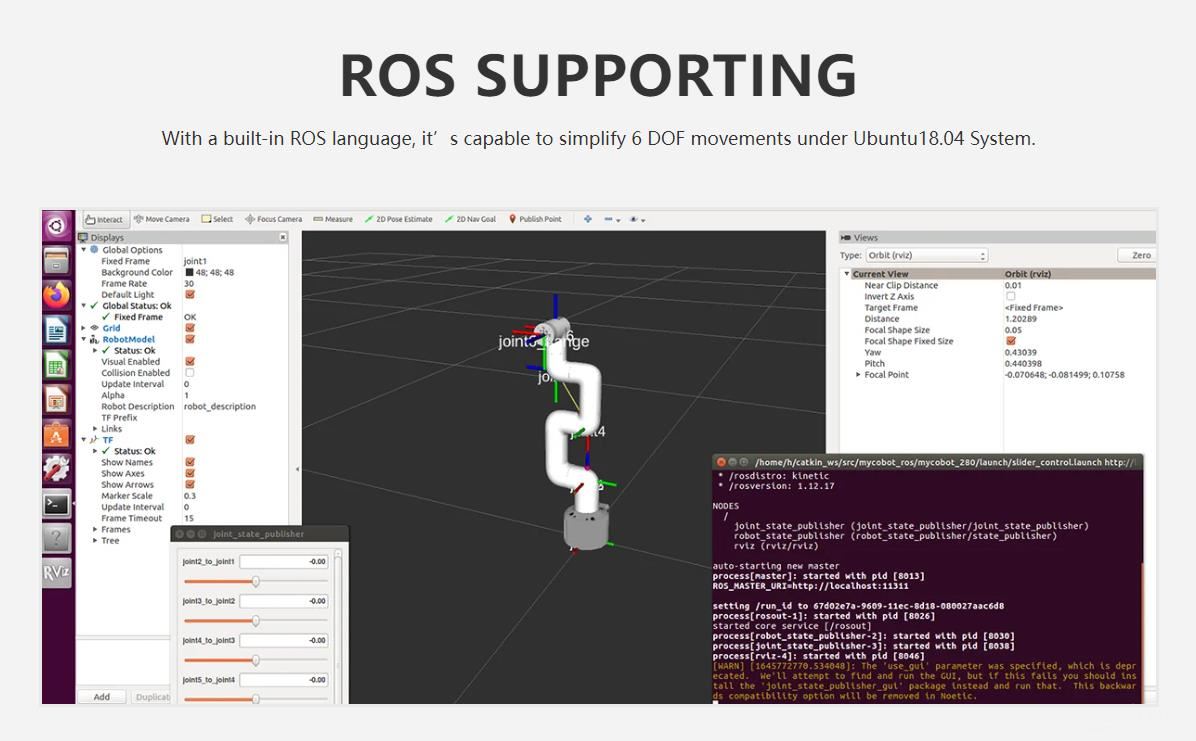Select the Publish Point tool
Viewport: 1196px width, 741px height.
[x=535, y=219]
